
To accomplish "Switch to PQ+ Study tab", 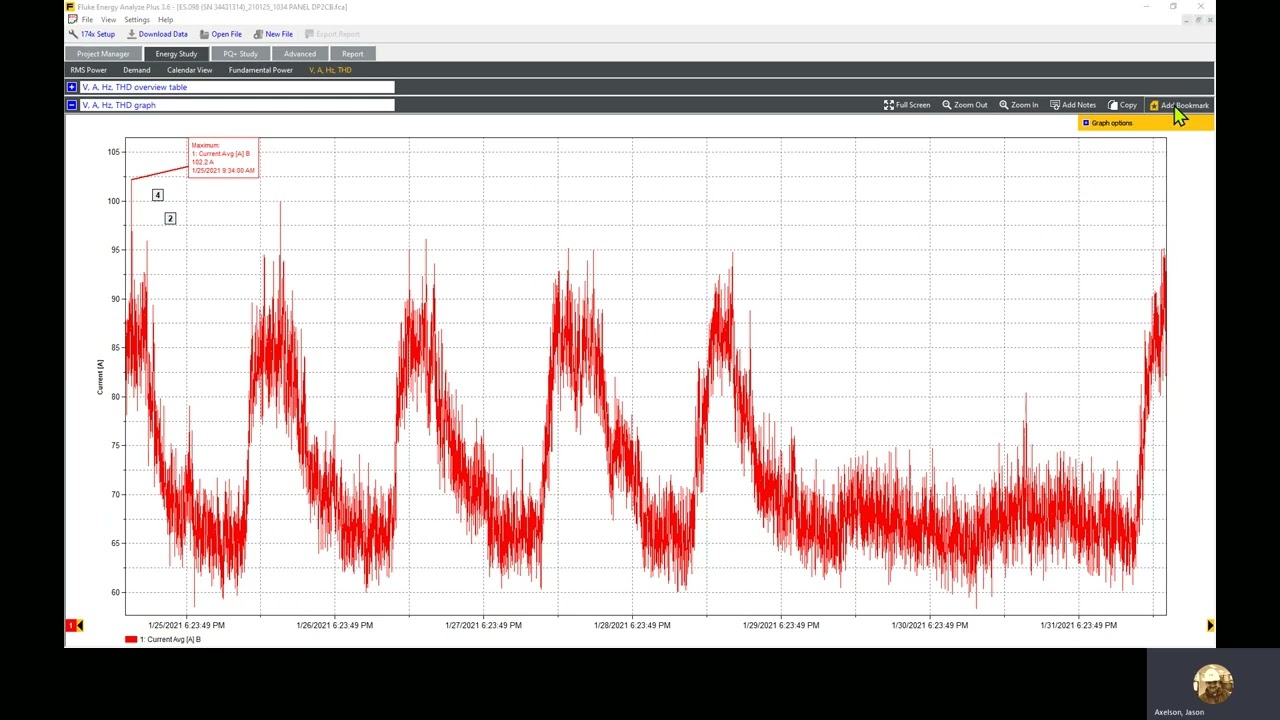I will (x=240, y=54).
